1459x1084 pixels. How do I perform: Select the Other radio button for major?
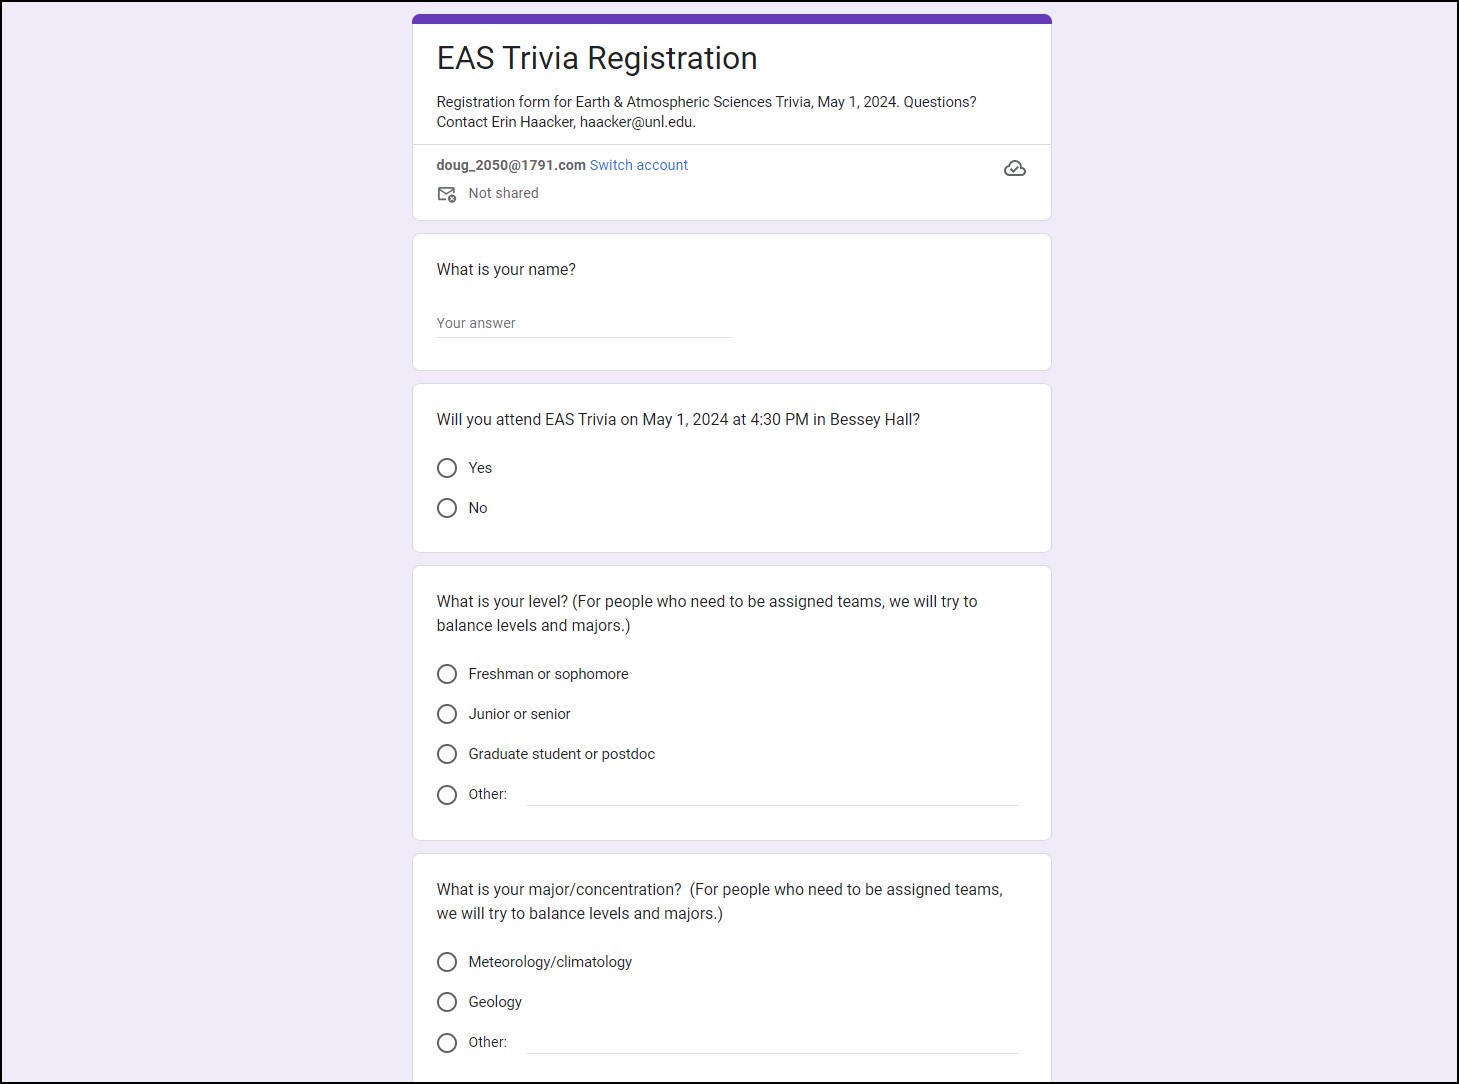pyautogui.click(x=447, y=1043)
